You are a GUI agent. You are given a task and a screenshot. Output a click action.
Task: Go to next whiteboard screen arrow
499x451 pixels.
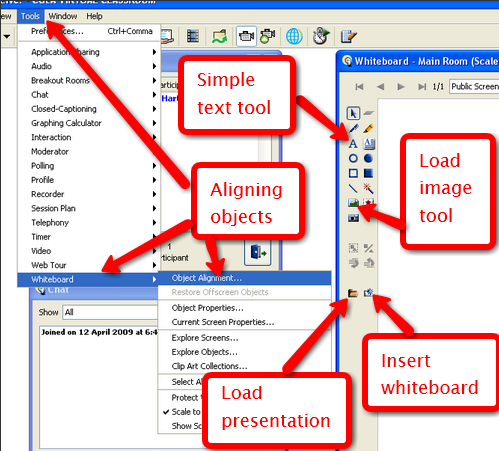coord(401,87)
